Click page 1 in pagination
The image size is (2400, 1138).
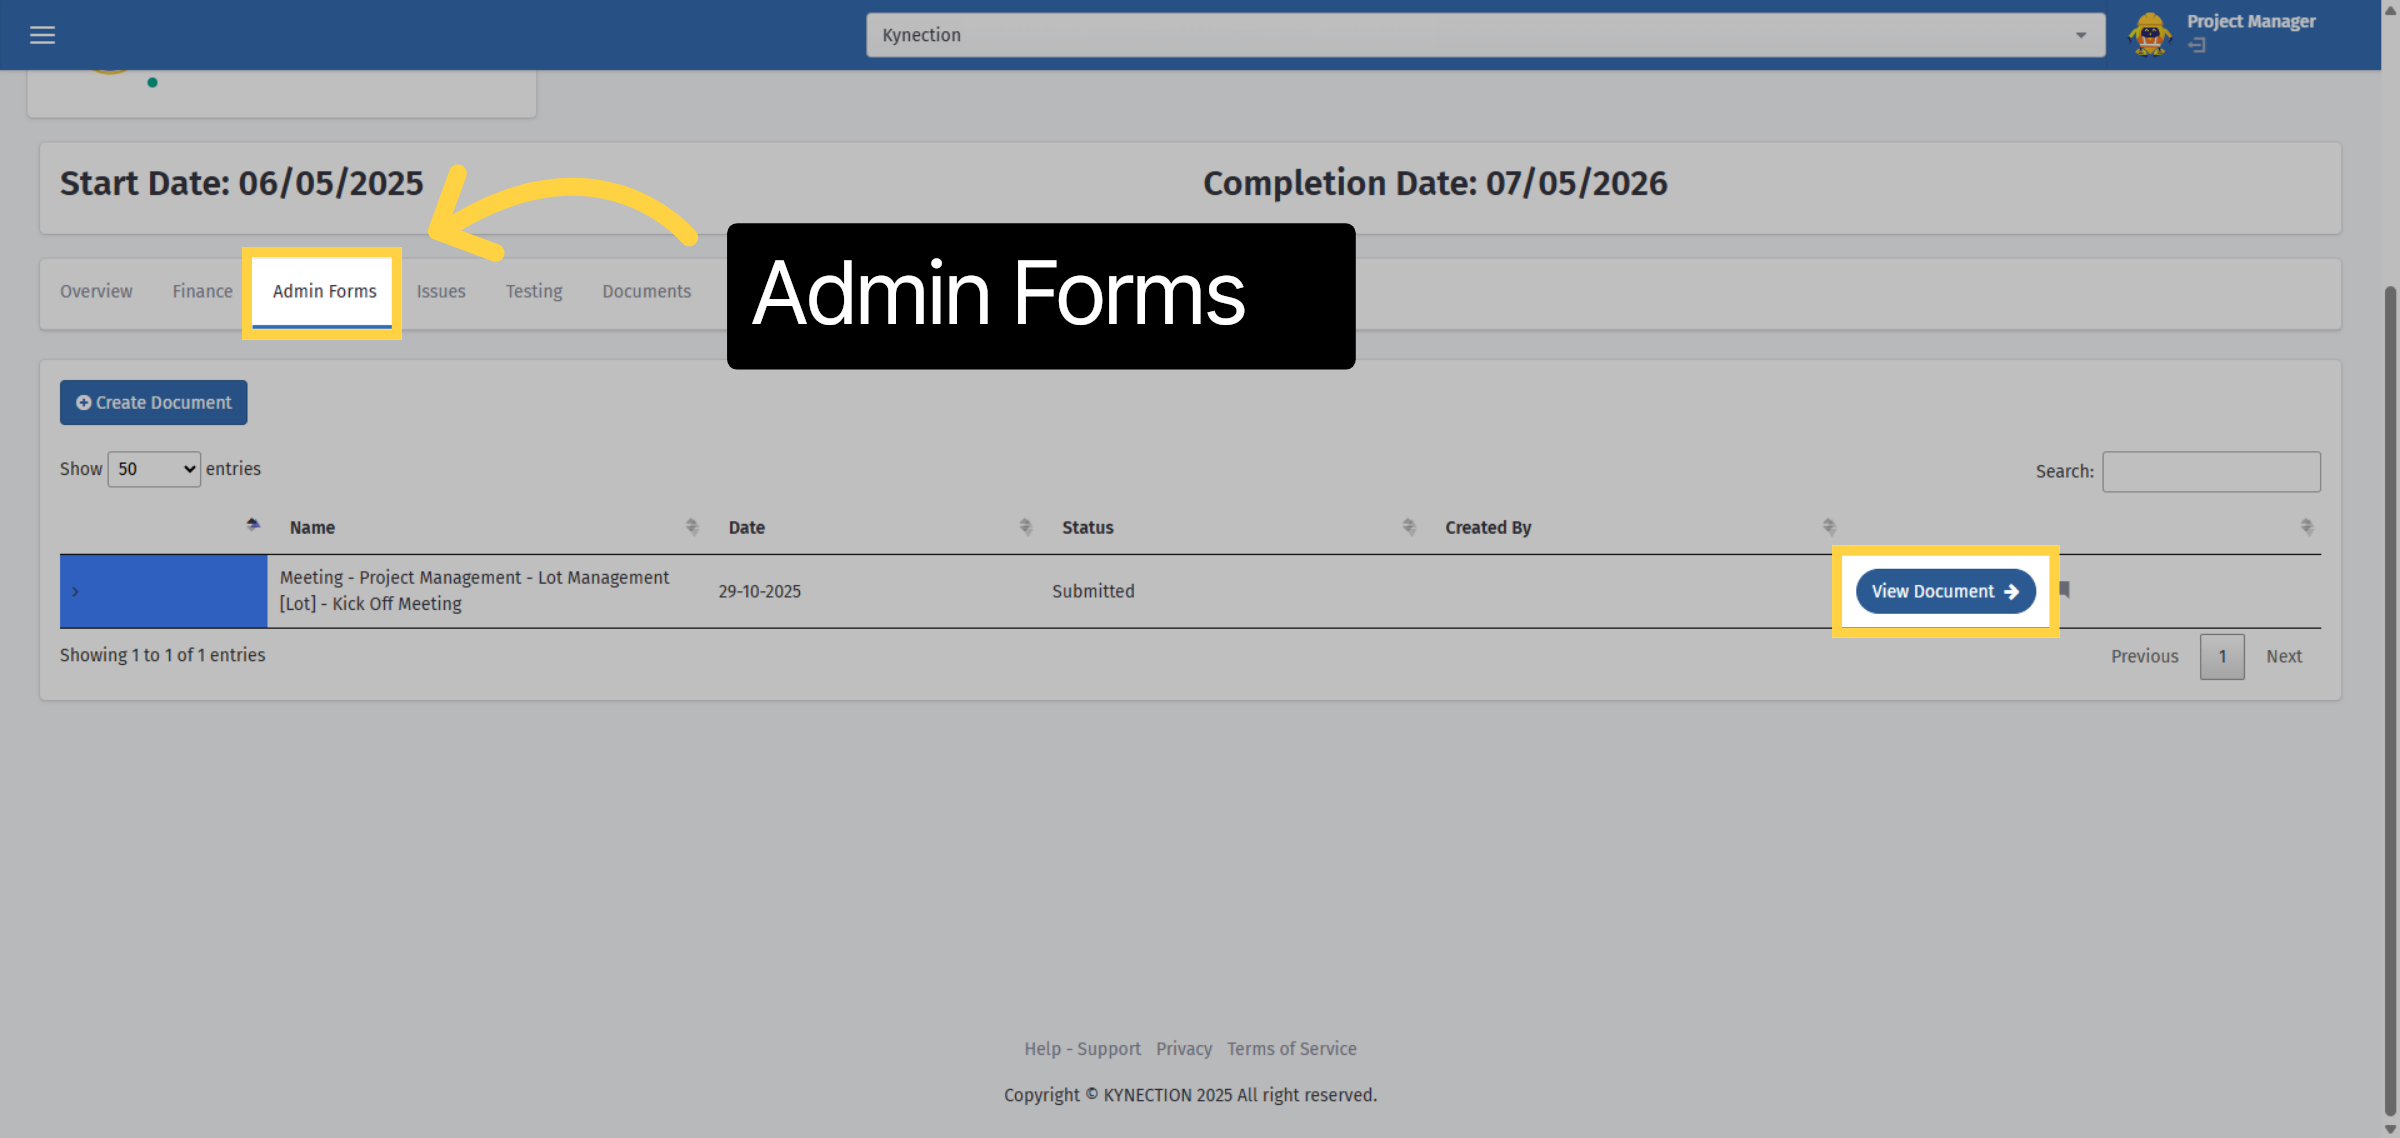2222,656
